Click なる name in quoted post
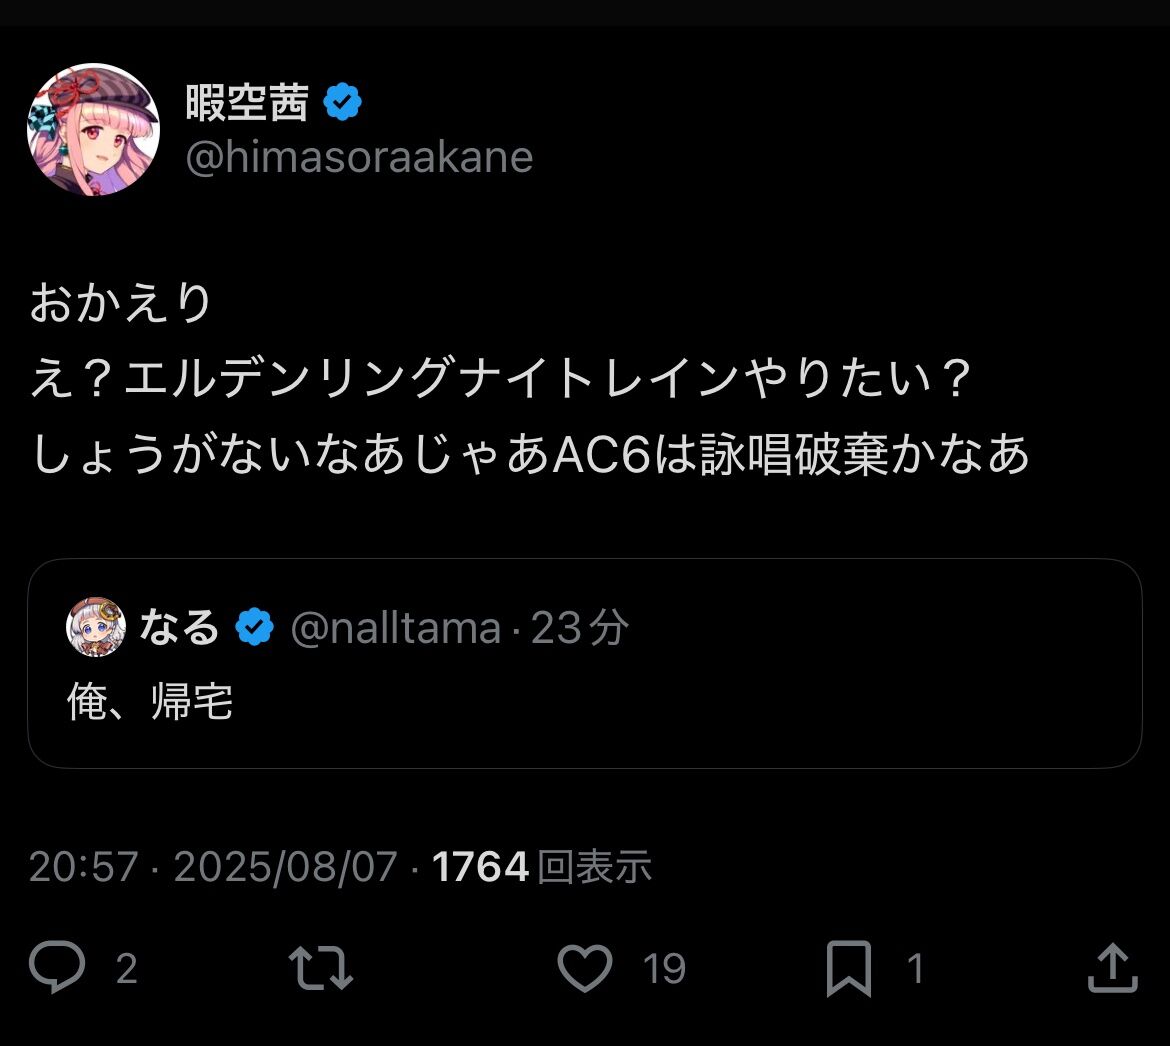 179,627
